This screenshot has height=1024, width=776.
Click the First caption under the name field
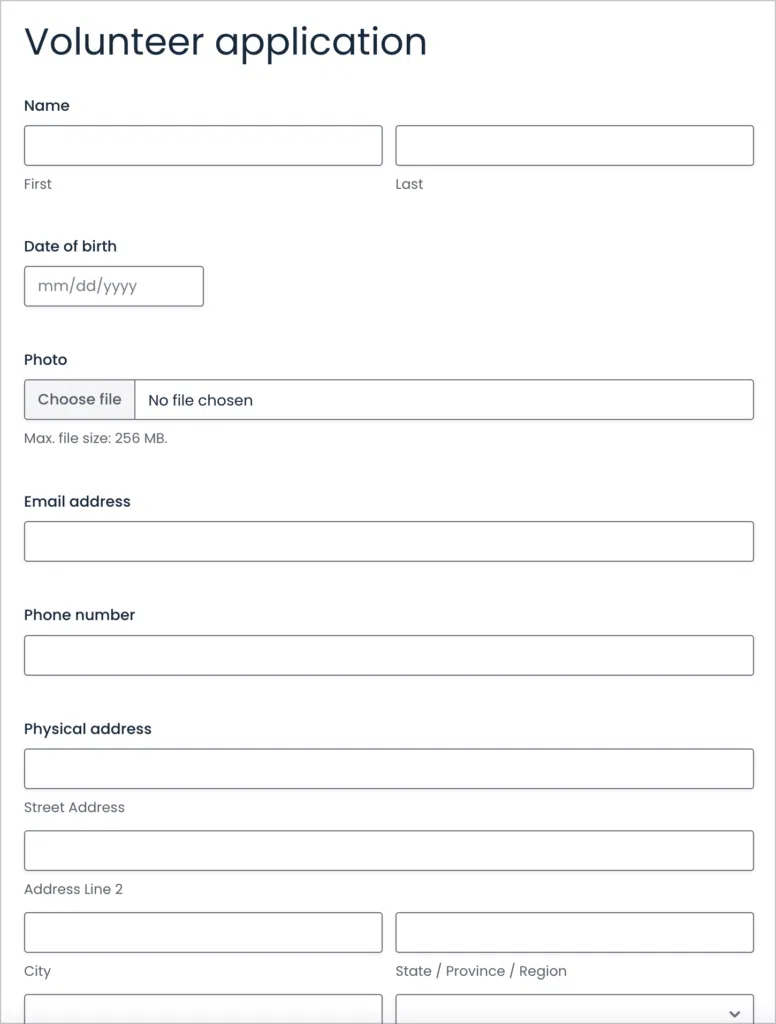tap(37, 184)
